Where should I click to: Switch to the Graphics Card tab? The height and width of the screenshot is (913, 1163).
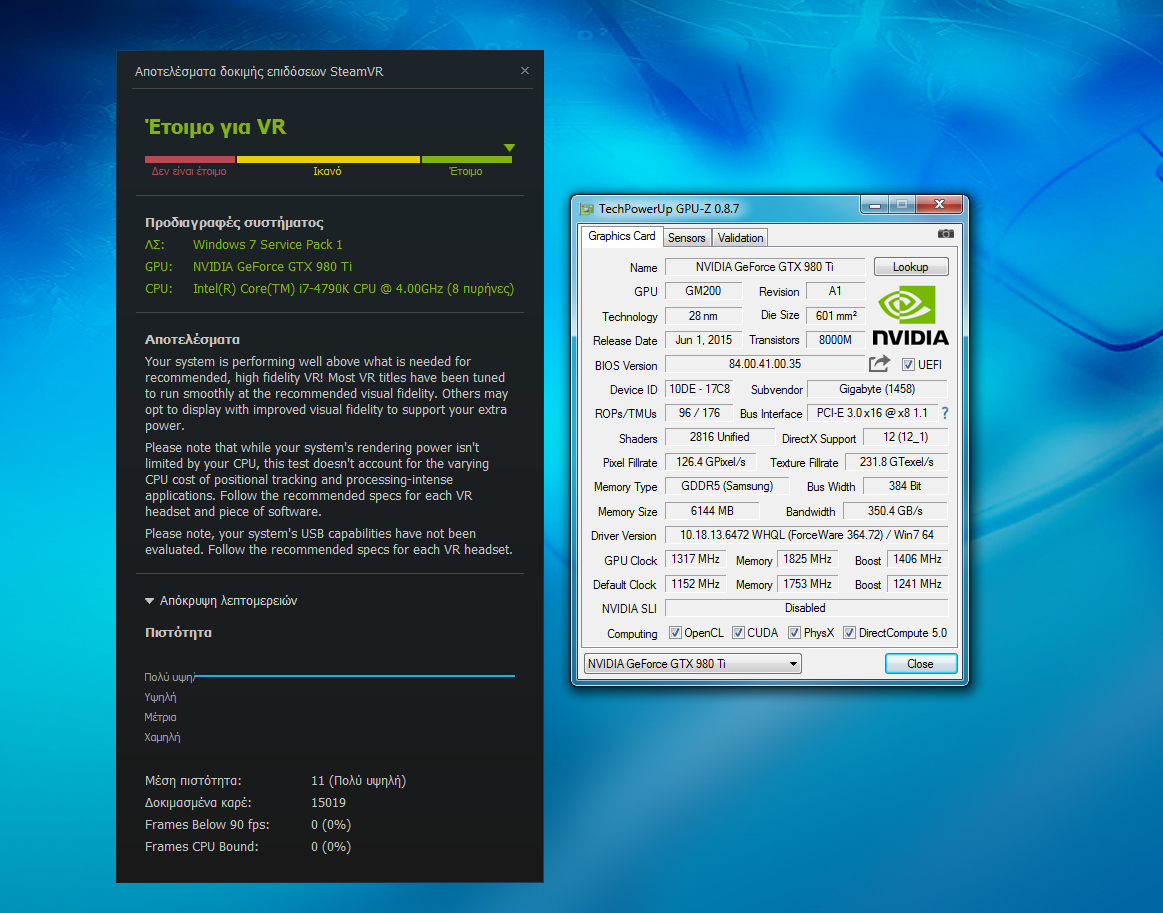click(622, 236)
